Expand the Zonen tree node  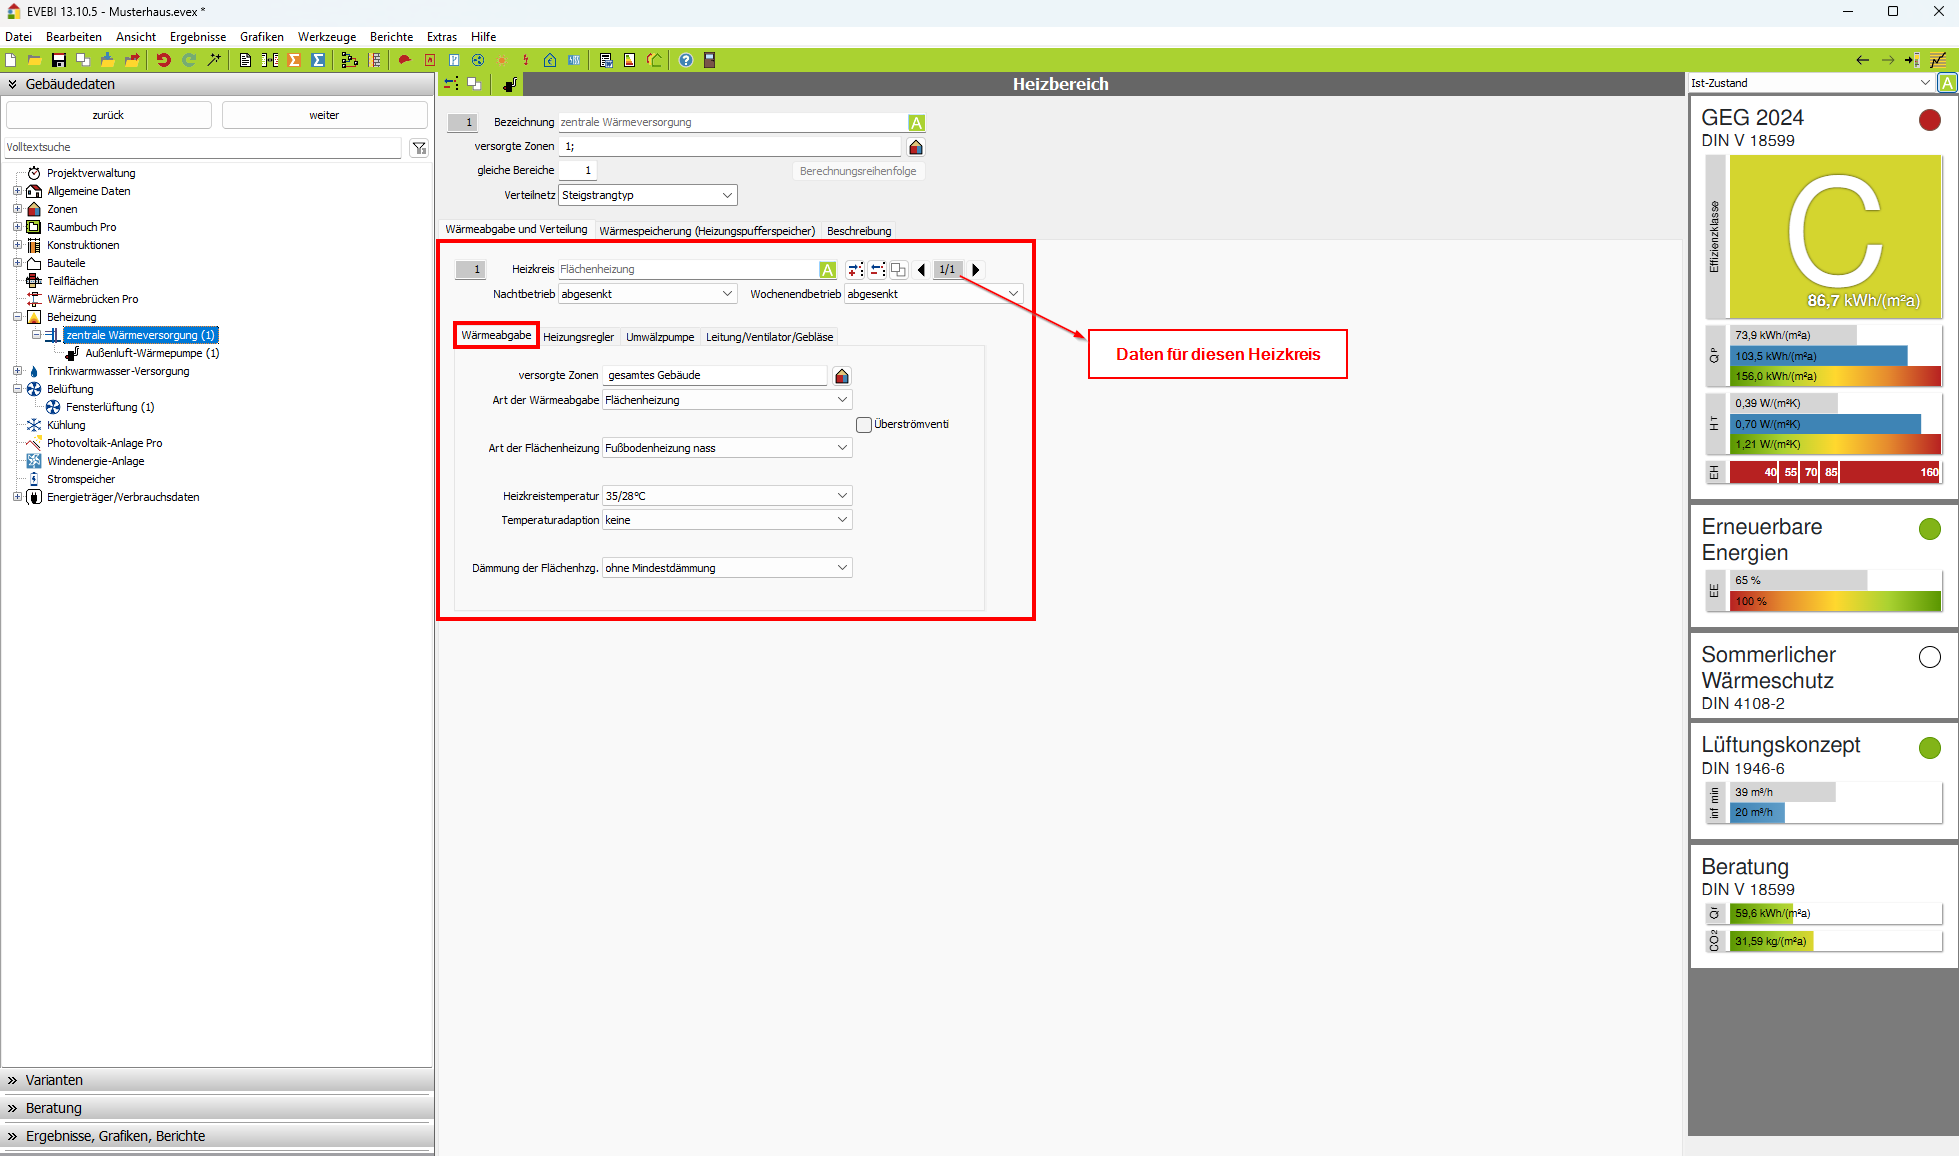point(17,209)
